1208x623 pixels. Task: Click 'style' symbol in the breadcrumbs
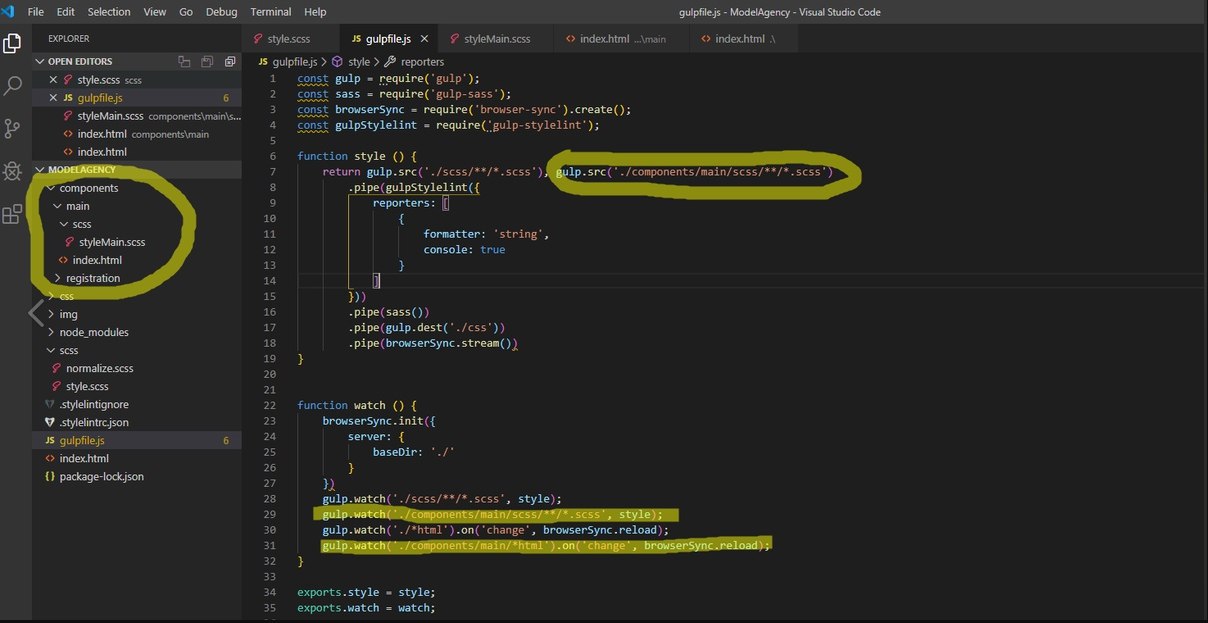pos(358,62)
